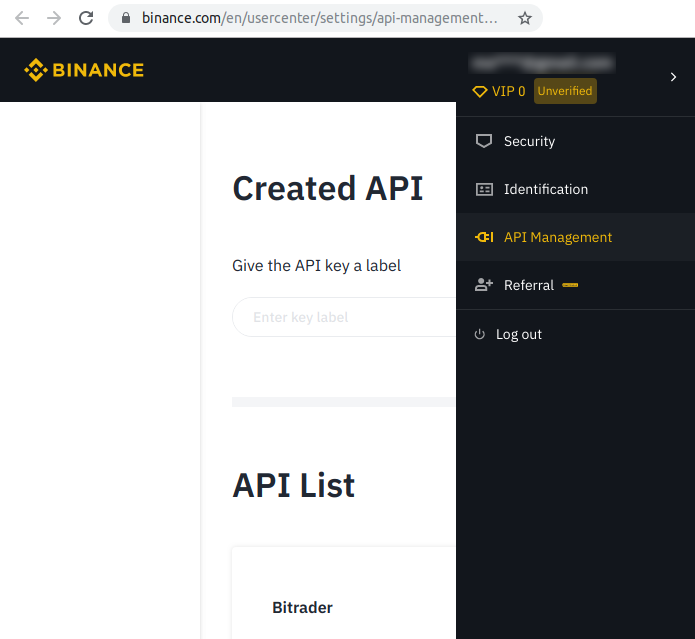The width and height of the screenshot is (695, 639).
Task: Click the VIP 0 level label
Action: click(508, 91)
